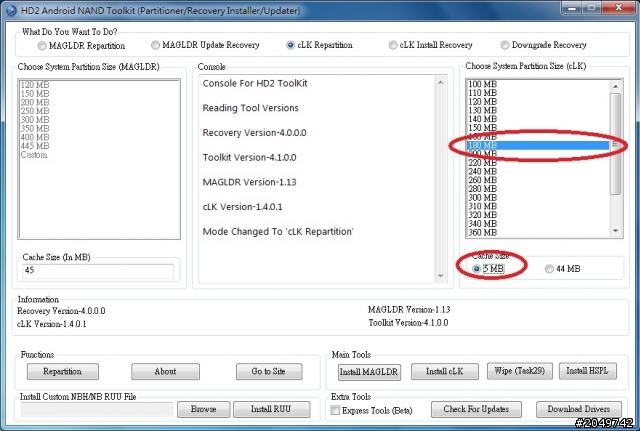
Task: Minimize the HD2 Toolkit window
Action: tap(572, 8)
